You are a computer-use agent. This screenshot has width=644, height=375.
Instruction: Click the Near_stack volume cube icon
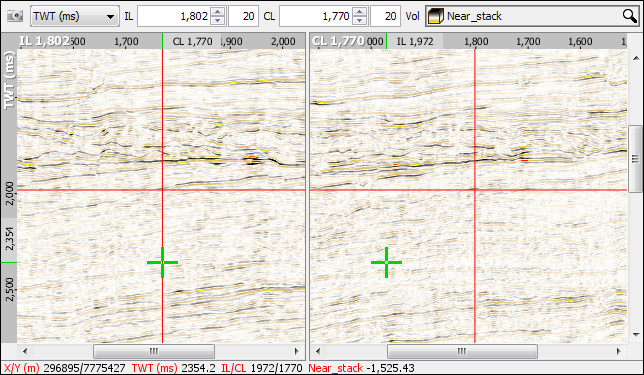pyautogui.click(x=436, y=16)
